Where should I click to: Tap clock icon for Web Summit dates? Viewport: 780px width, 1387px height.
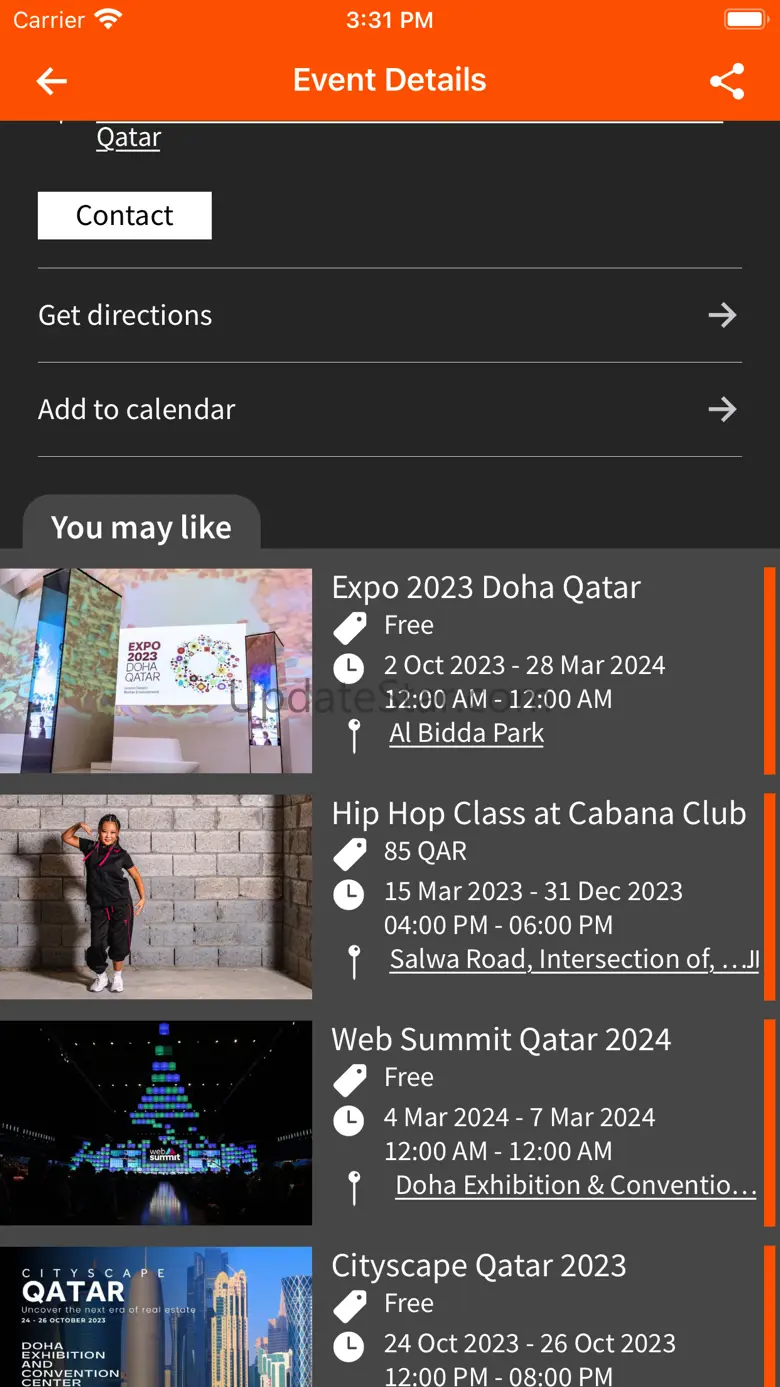pos(348,1119)
